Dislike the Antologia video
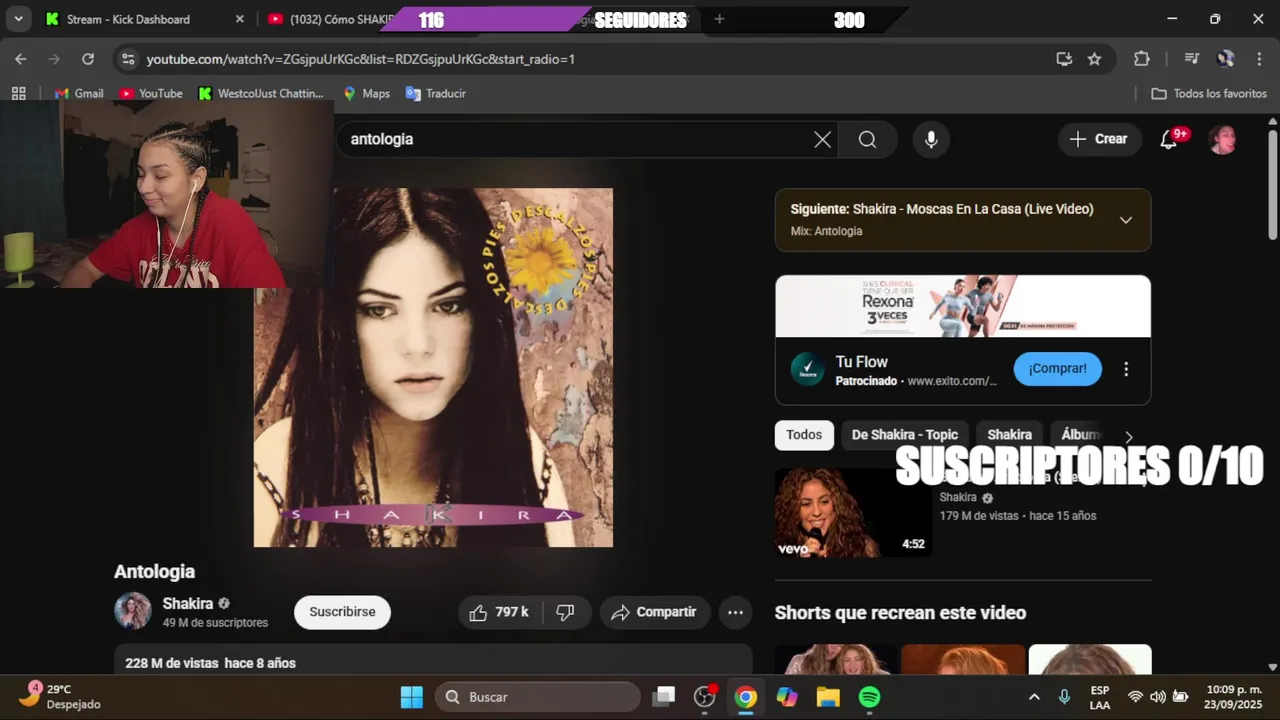Screen dimensions: 1280x720 (x=565, y=612)
